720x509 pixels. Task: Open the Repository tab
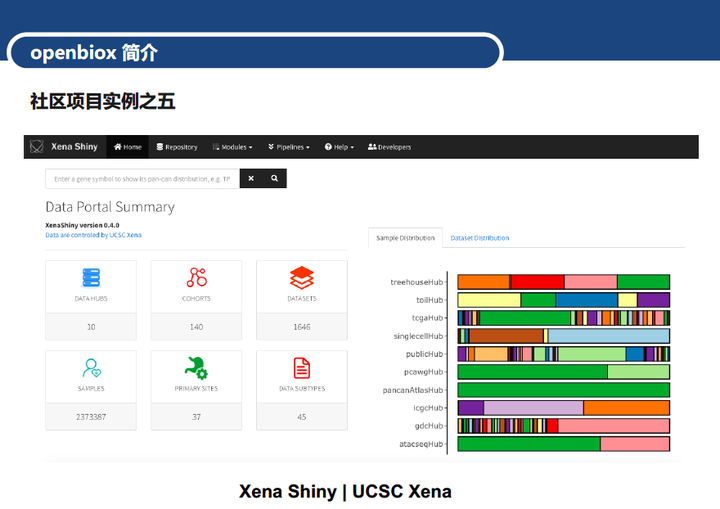tap(177, 147)
